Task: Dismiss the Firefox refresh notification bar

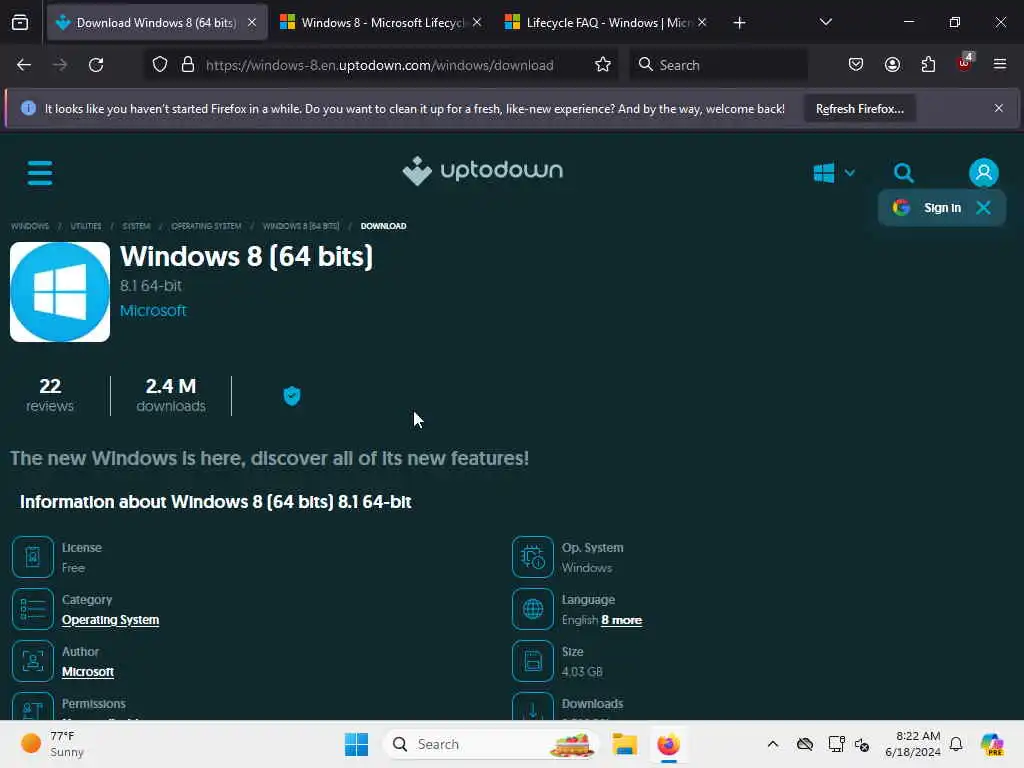Action: pyautogui.click(x=999, y=108)
